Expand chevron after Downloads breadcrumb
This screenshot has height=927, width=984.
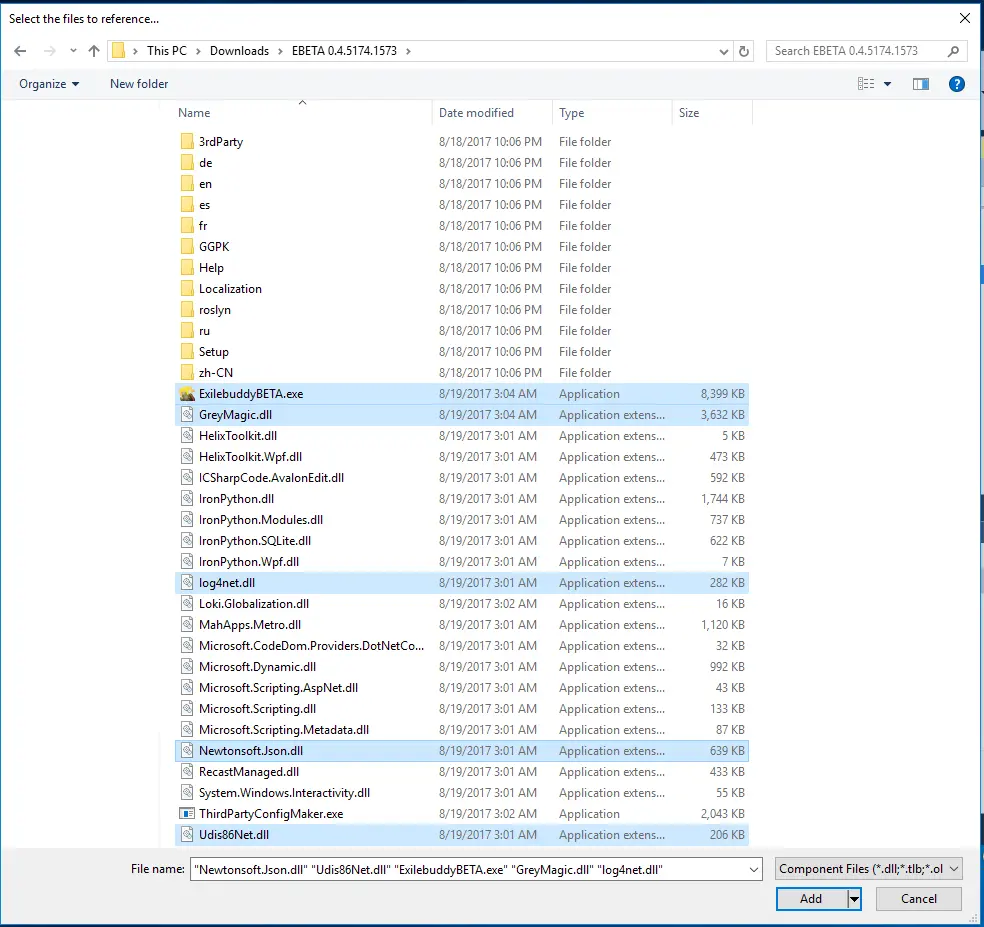click(280, 51)
